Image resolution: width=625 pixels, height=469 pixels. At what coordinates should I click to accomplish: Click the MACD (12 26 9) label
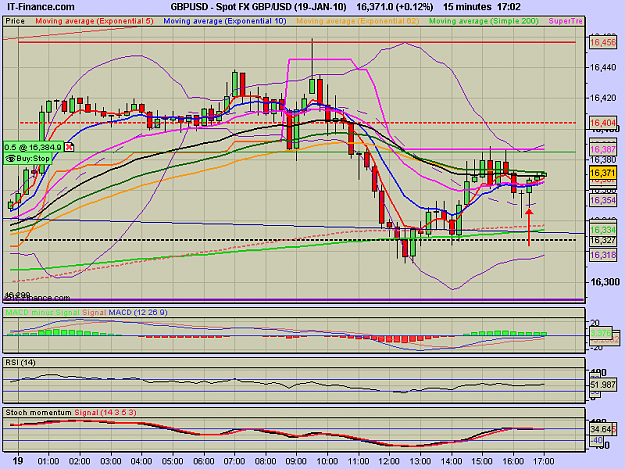tap(138, 313)
